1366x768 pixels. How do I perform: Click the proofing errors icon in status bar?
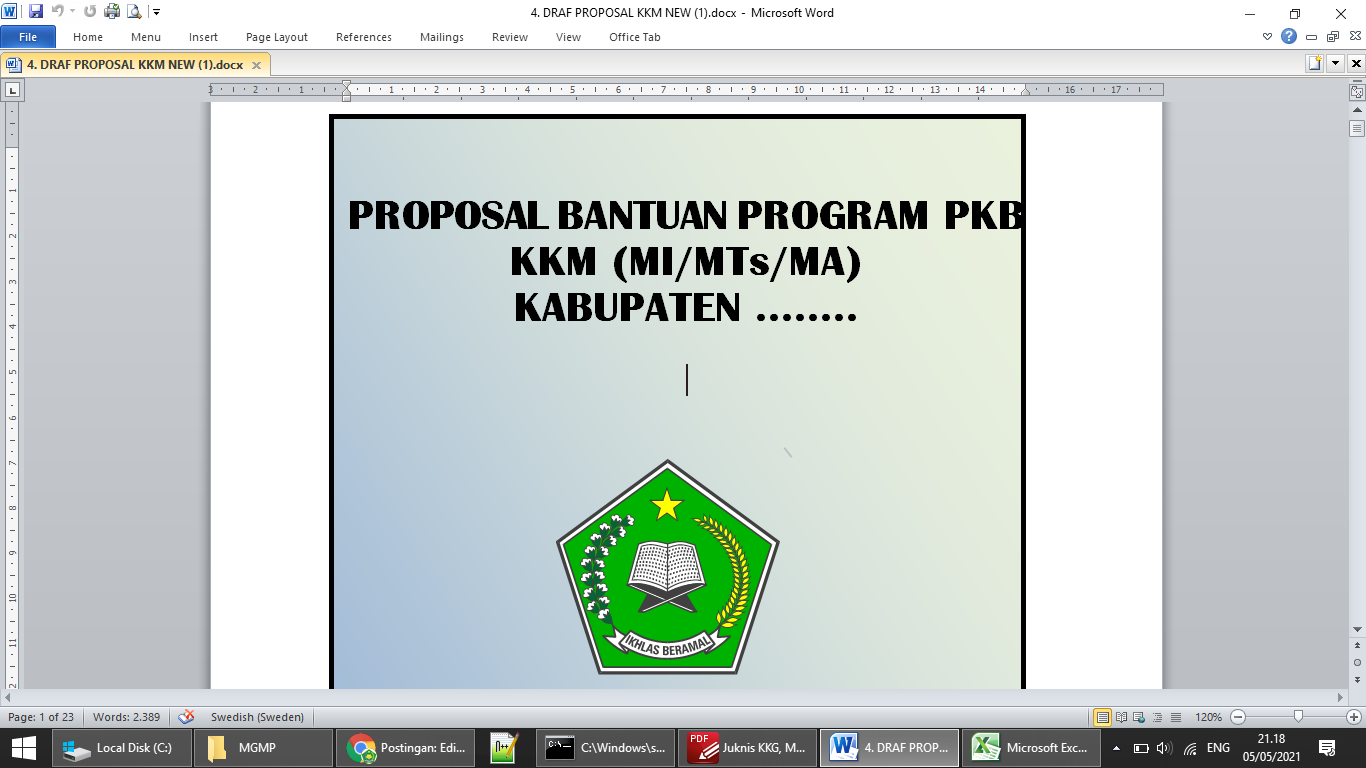[186, 717]
